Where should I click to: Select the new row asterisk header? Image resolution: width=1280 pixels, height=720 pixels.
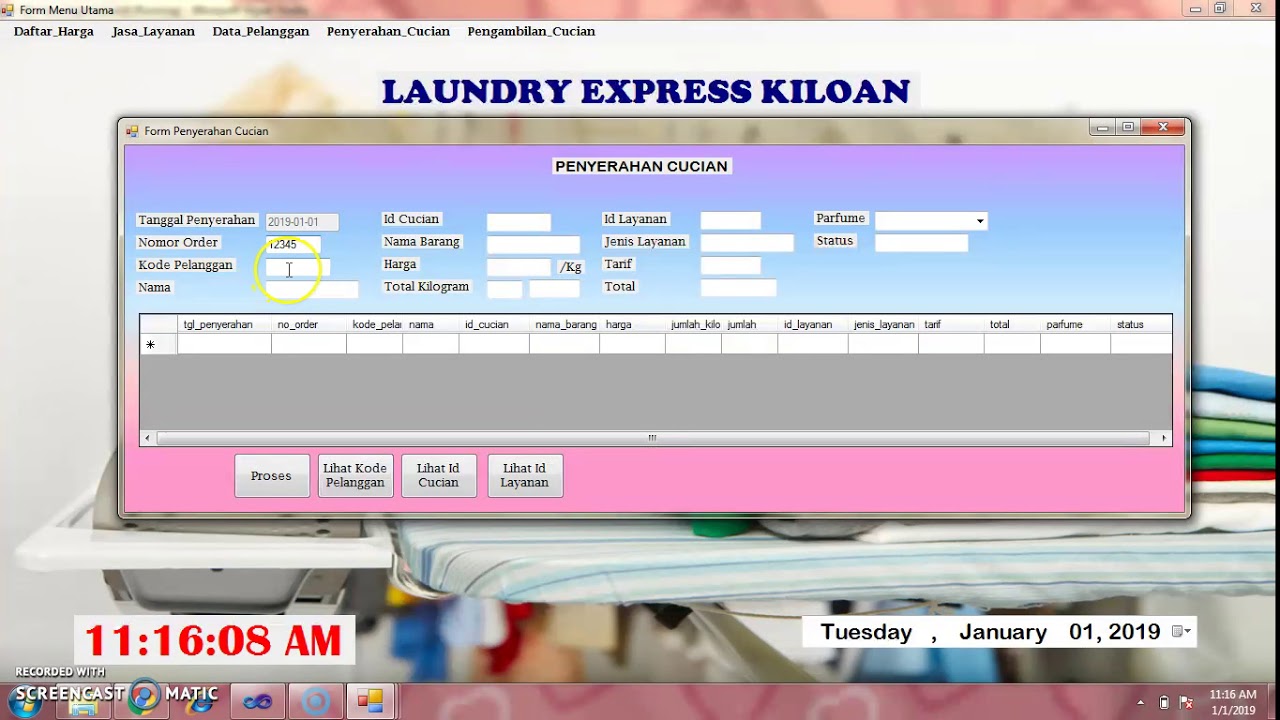(158, 344)
